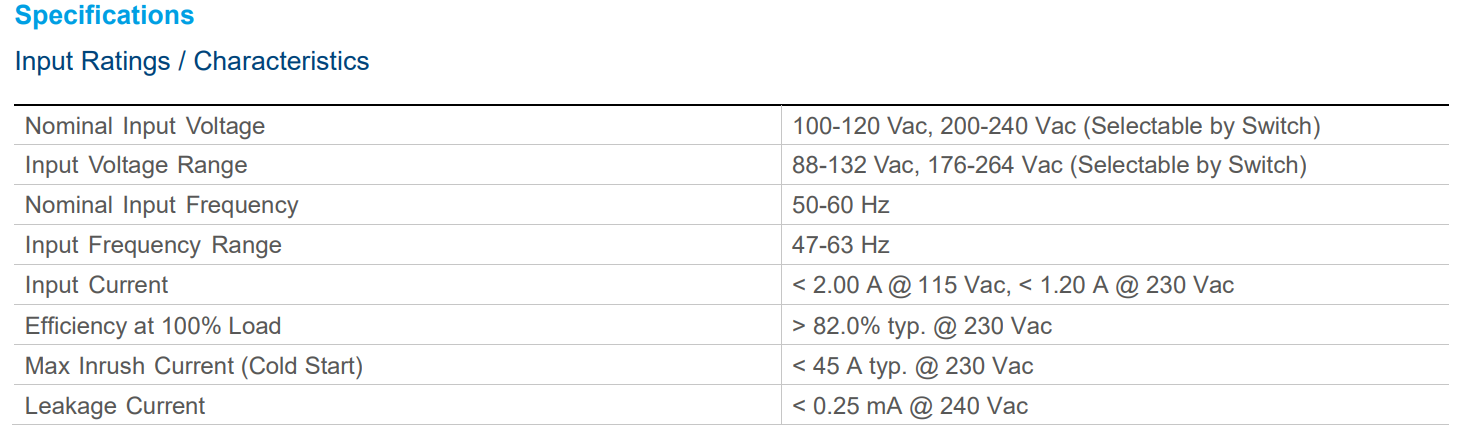Click the "Efficiency at 100% Load" label
This screenshot has height=434, width=1472.
click(x=153, y=326)
